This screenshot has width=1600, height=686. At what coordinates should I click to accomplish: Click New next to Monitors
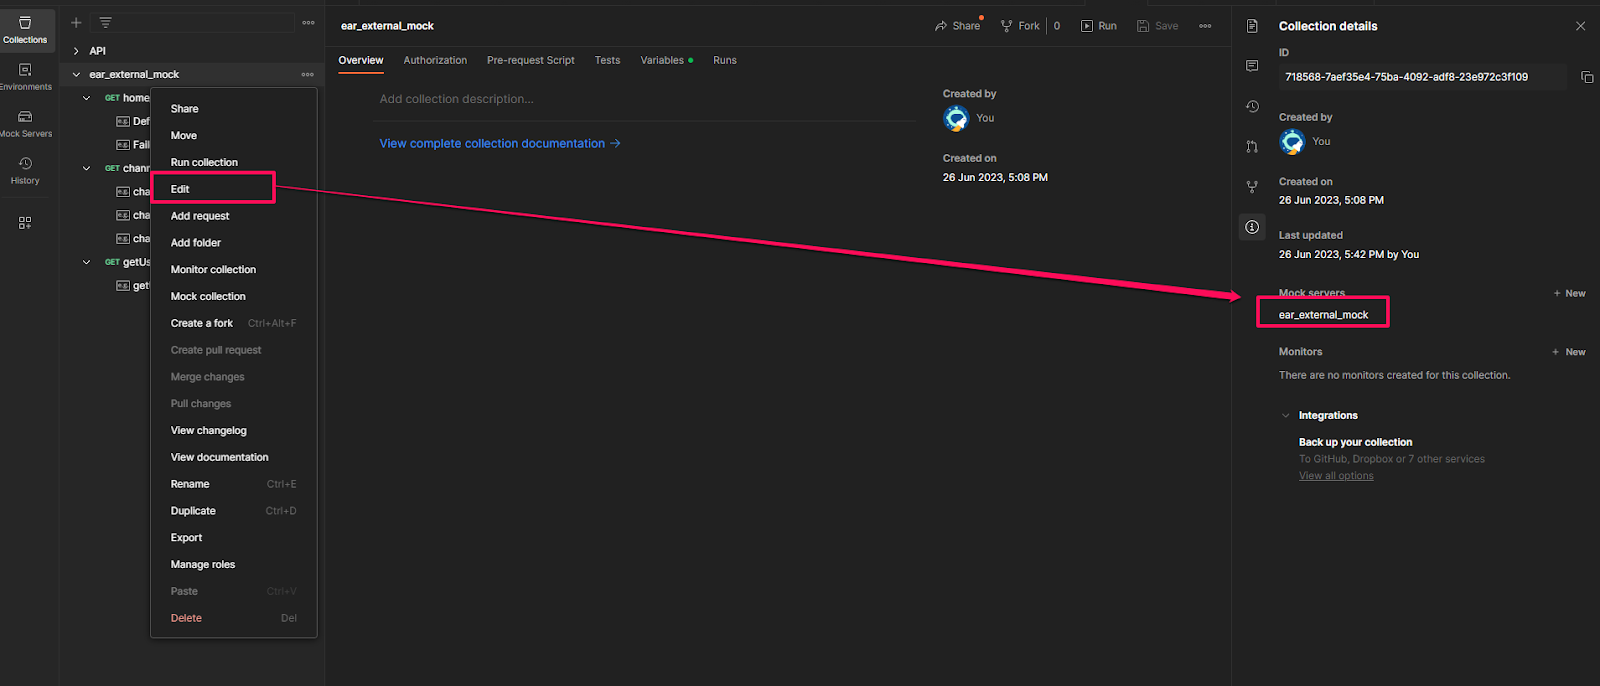click(1569, 352)
